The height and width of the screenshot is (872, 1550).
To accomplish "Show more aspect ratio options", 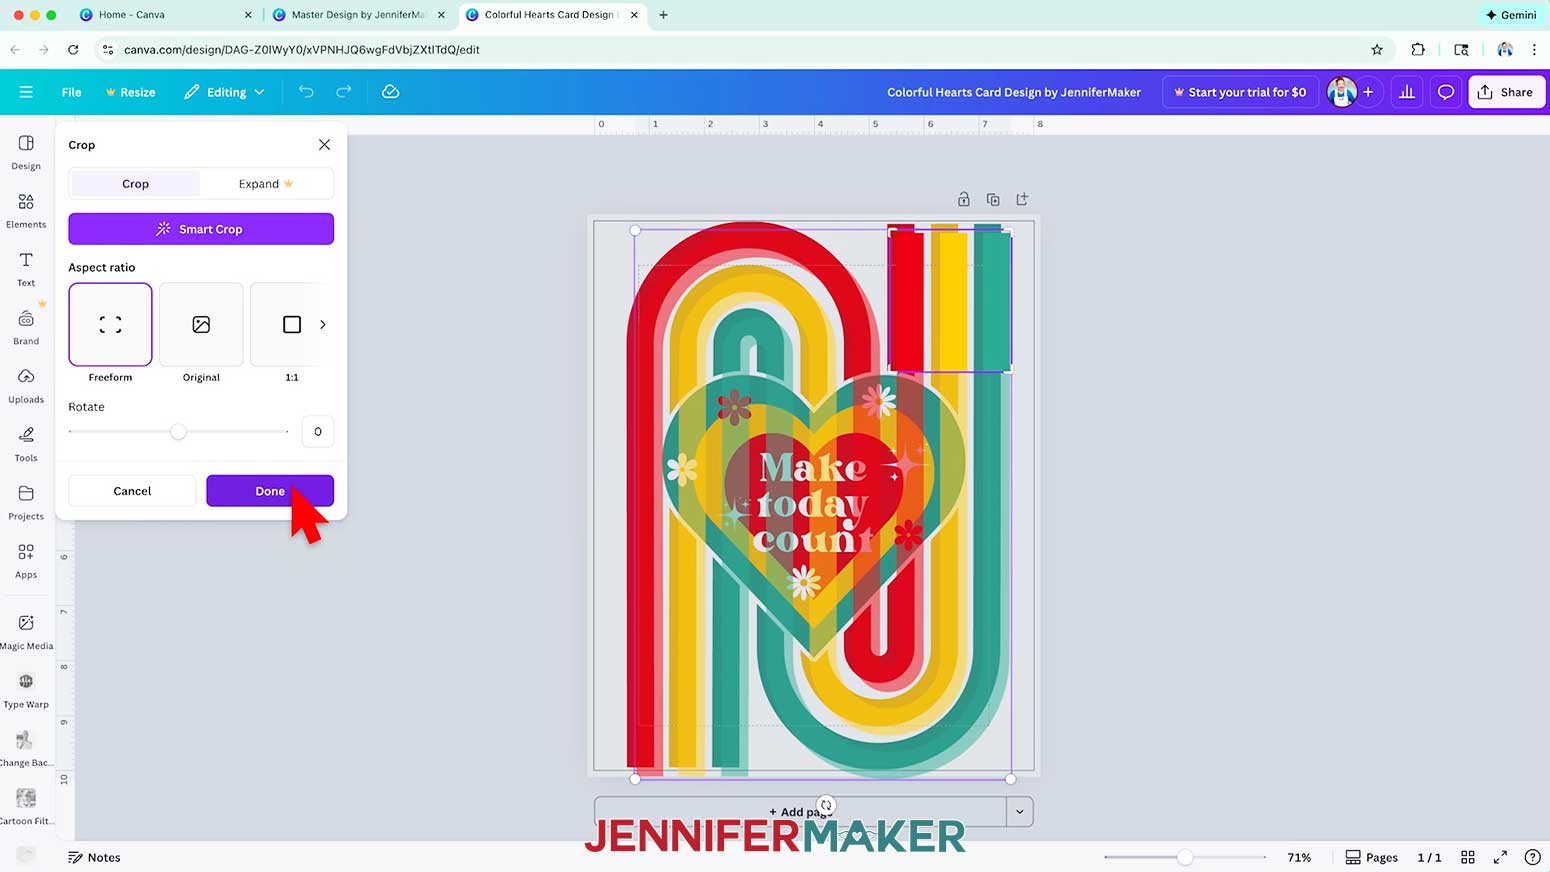I will 322,324.
